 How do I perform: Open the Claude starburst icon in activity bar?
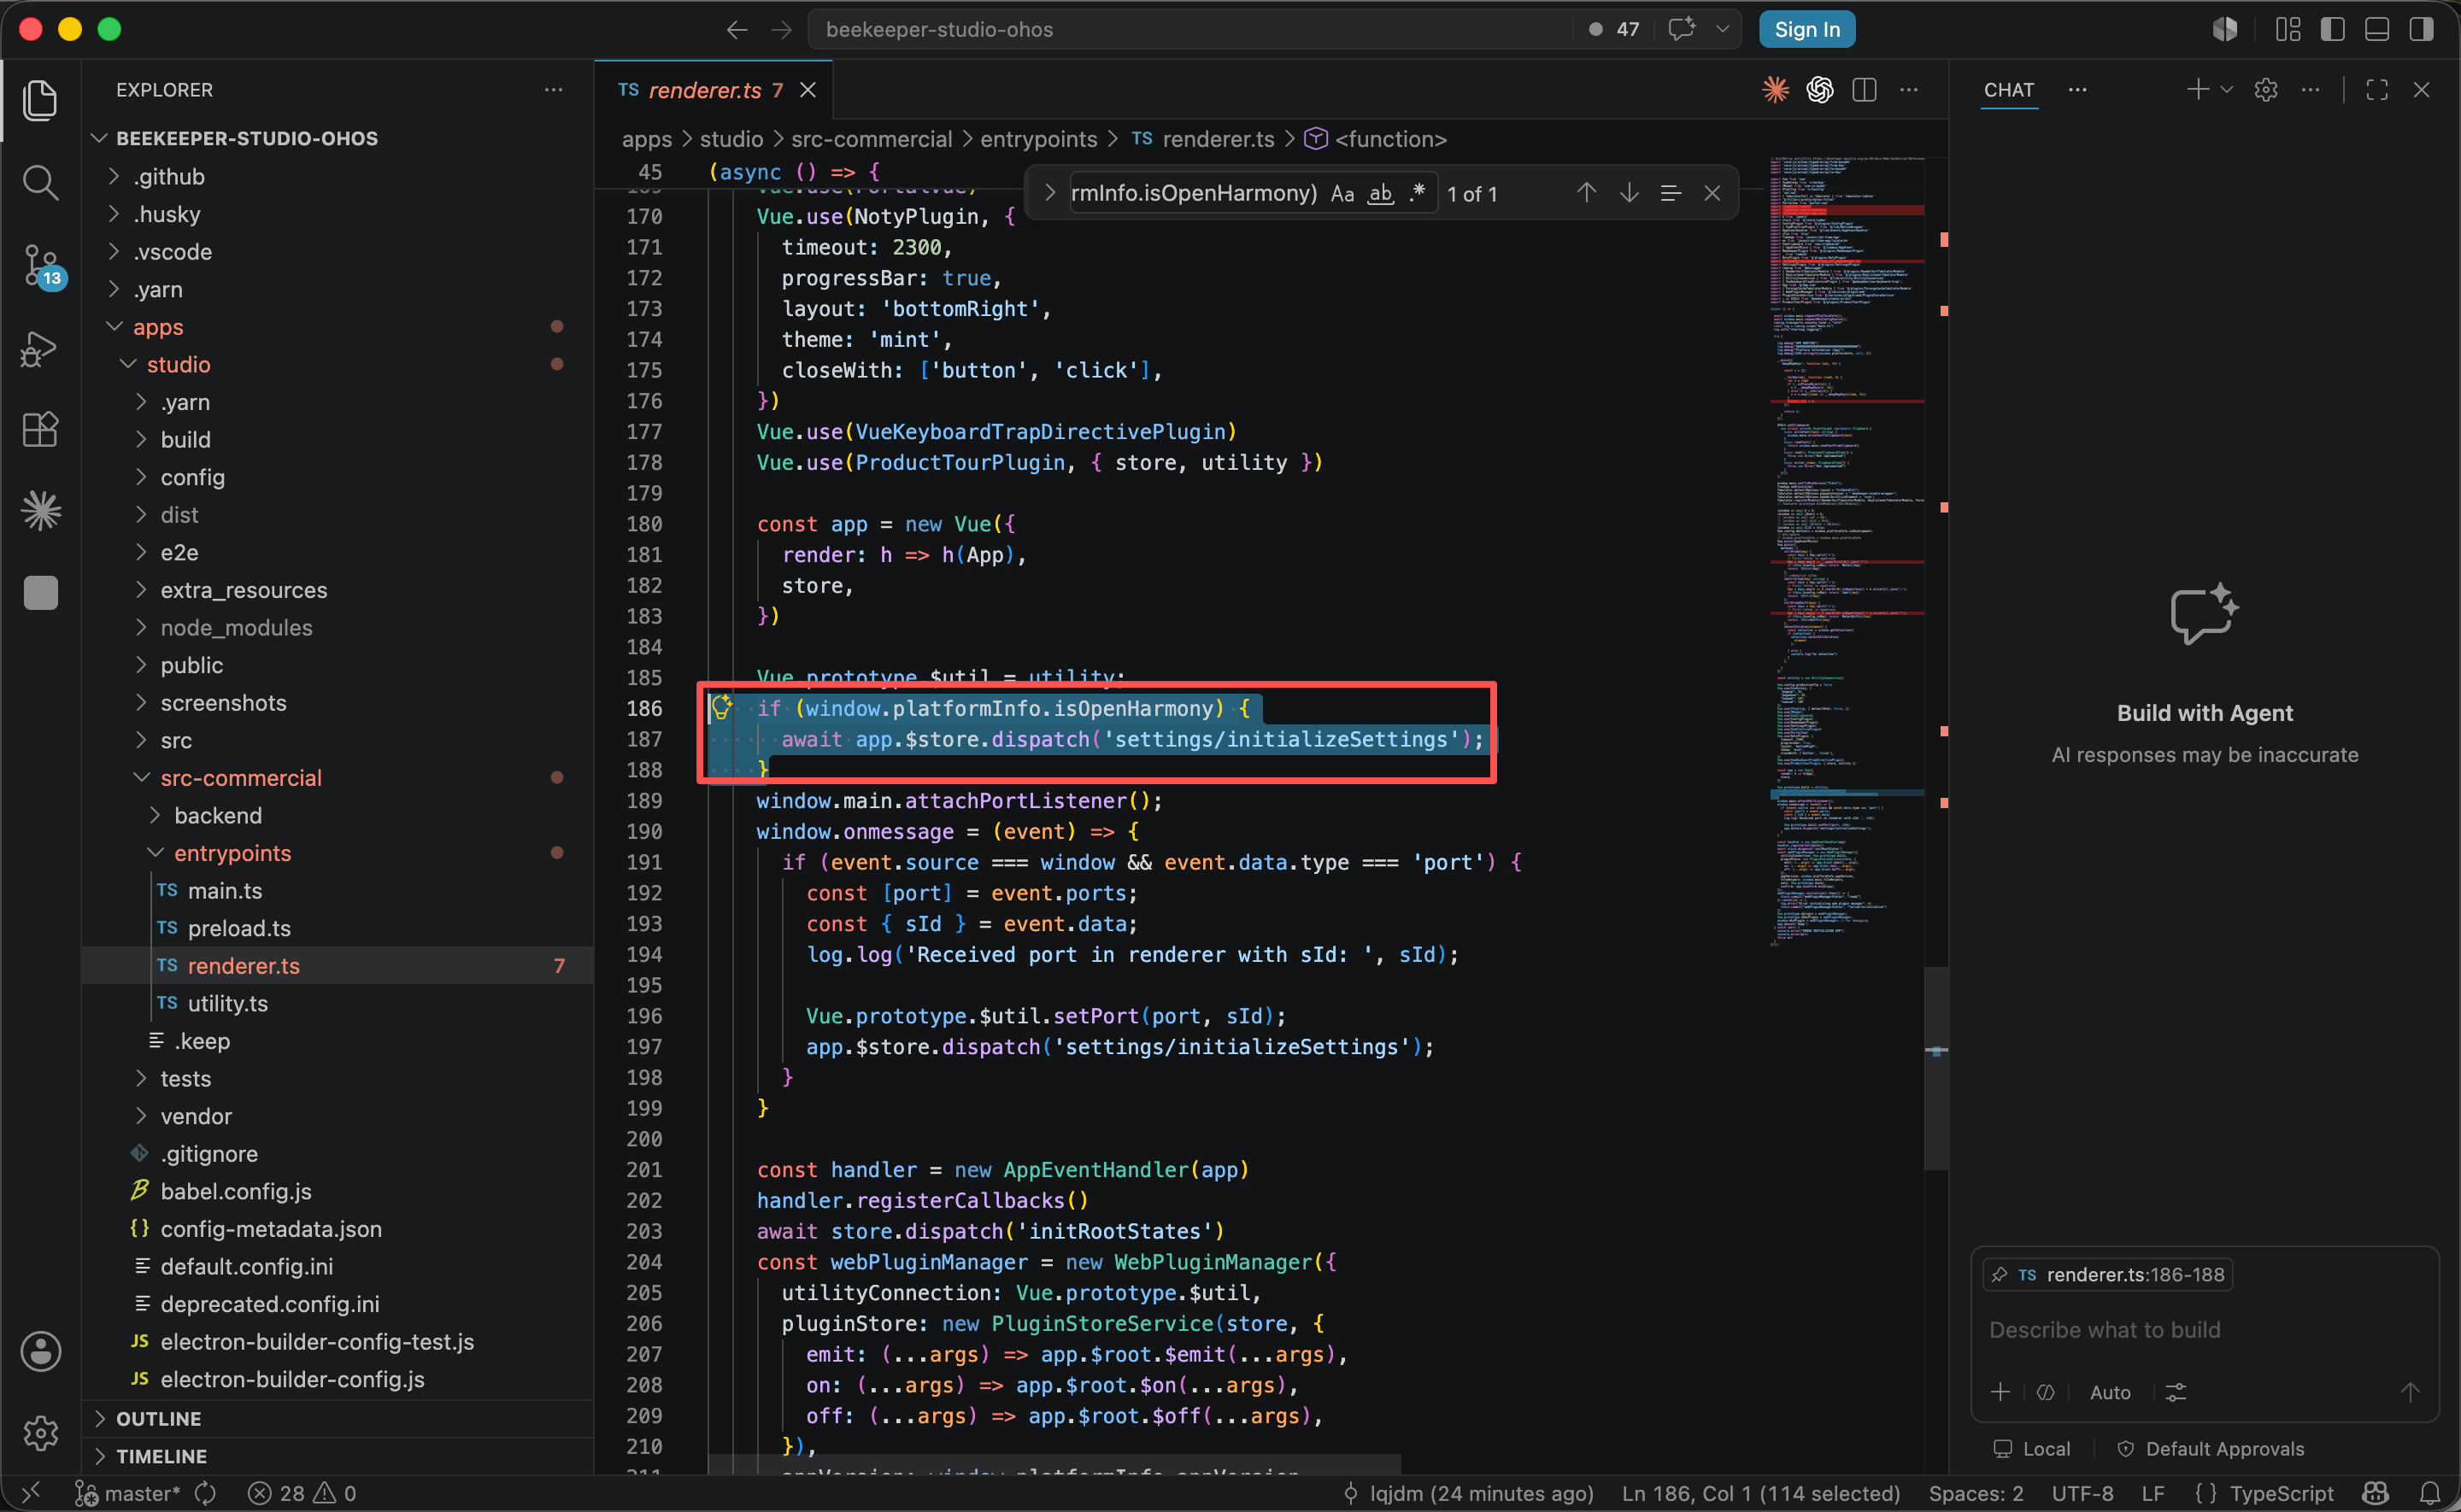(x=40, y=511)
